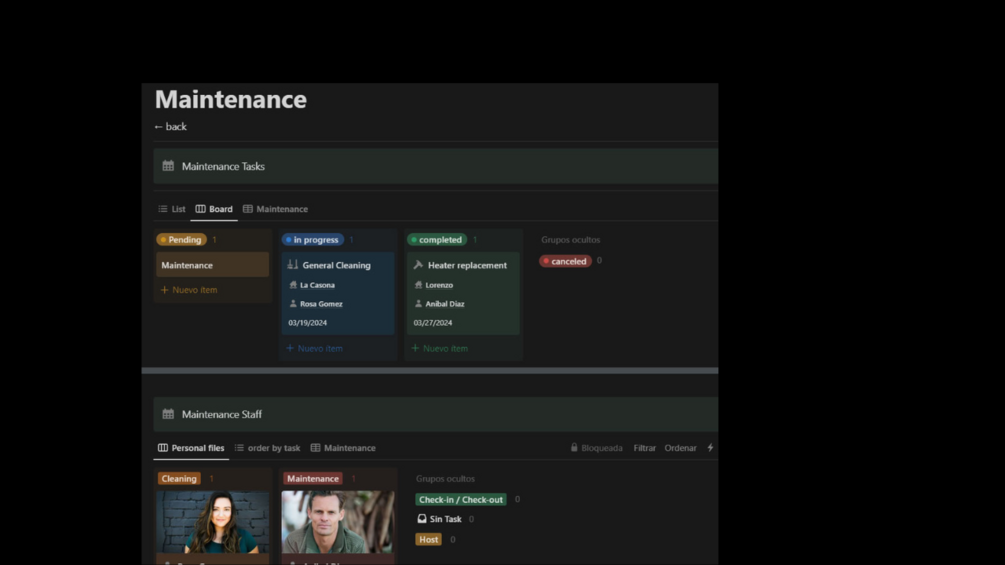Open the Maintenance Staff database title
This screenshot has width=1005, height=565.
(x=222, y=414)
